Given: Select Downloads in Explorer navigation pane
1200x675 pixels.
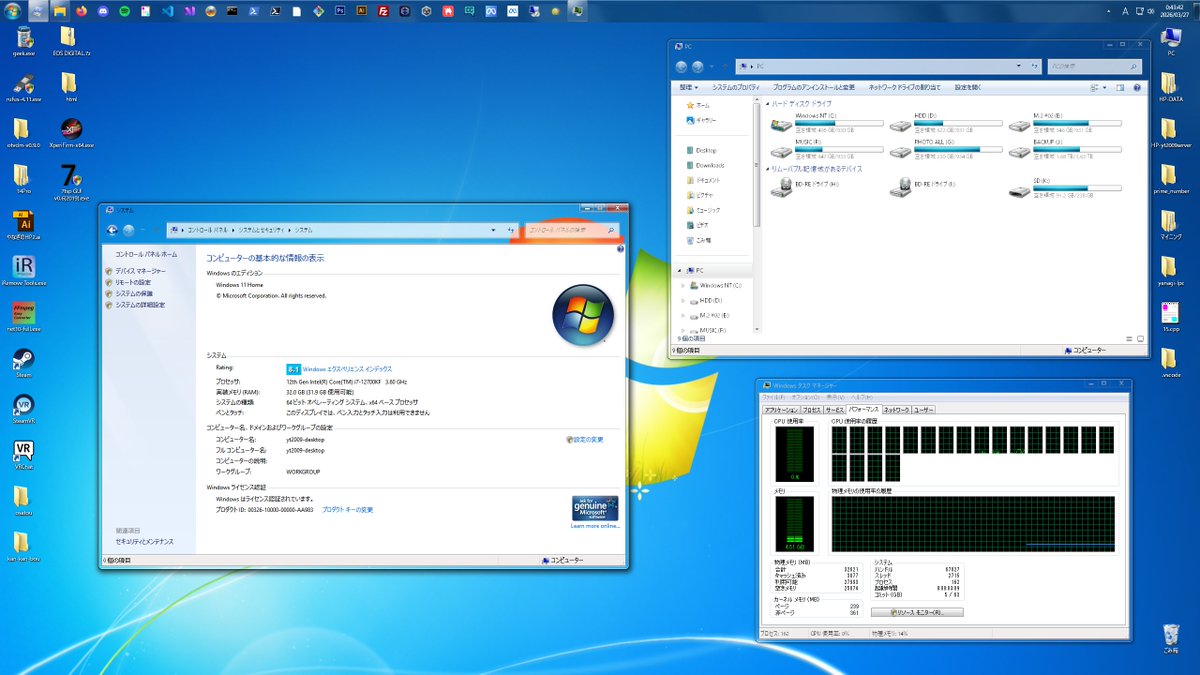Looking at the screenshot, I should [x=710, y=165].
